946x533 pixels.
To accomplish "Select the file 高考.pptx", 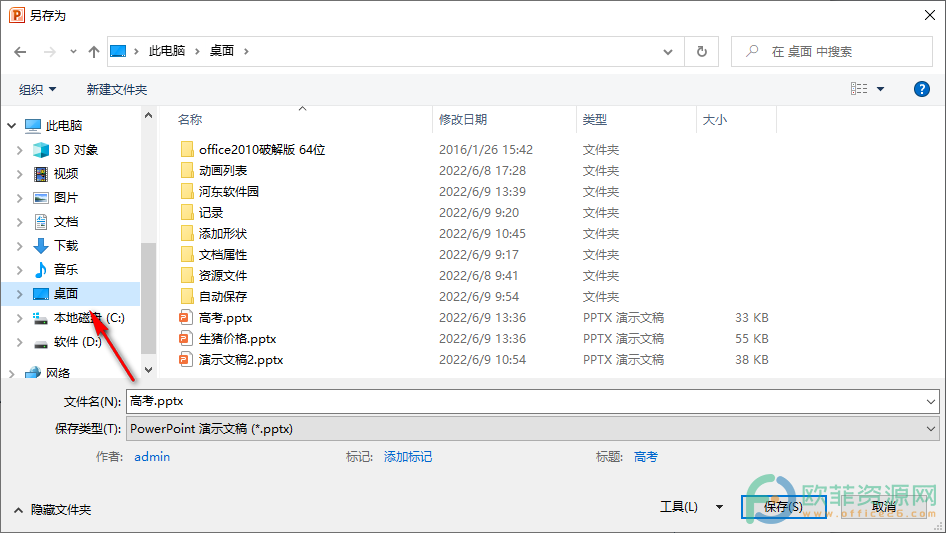I will [226, 318].
